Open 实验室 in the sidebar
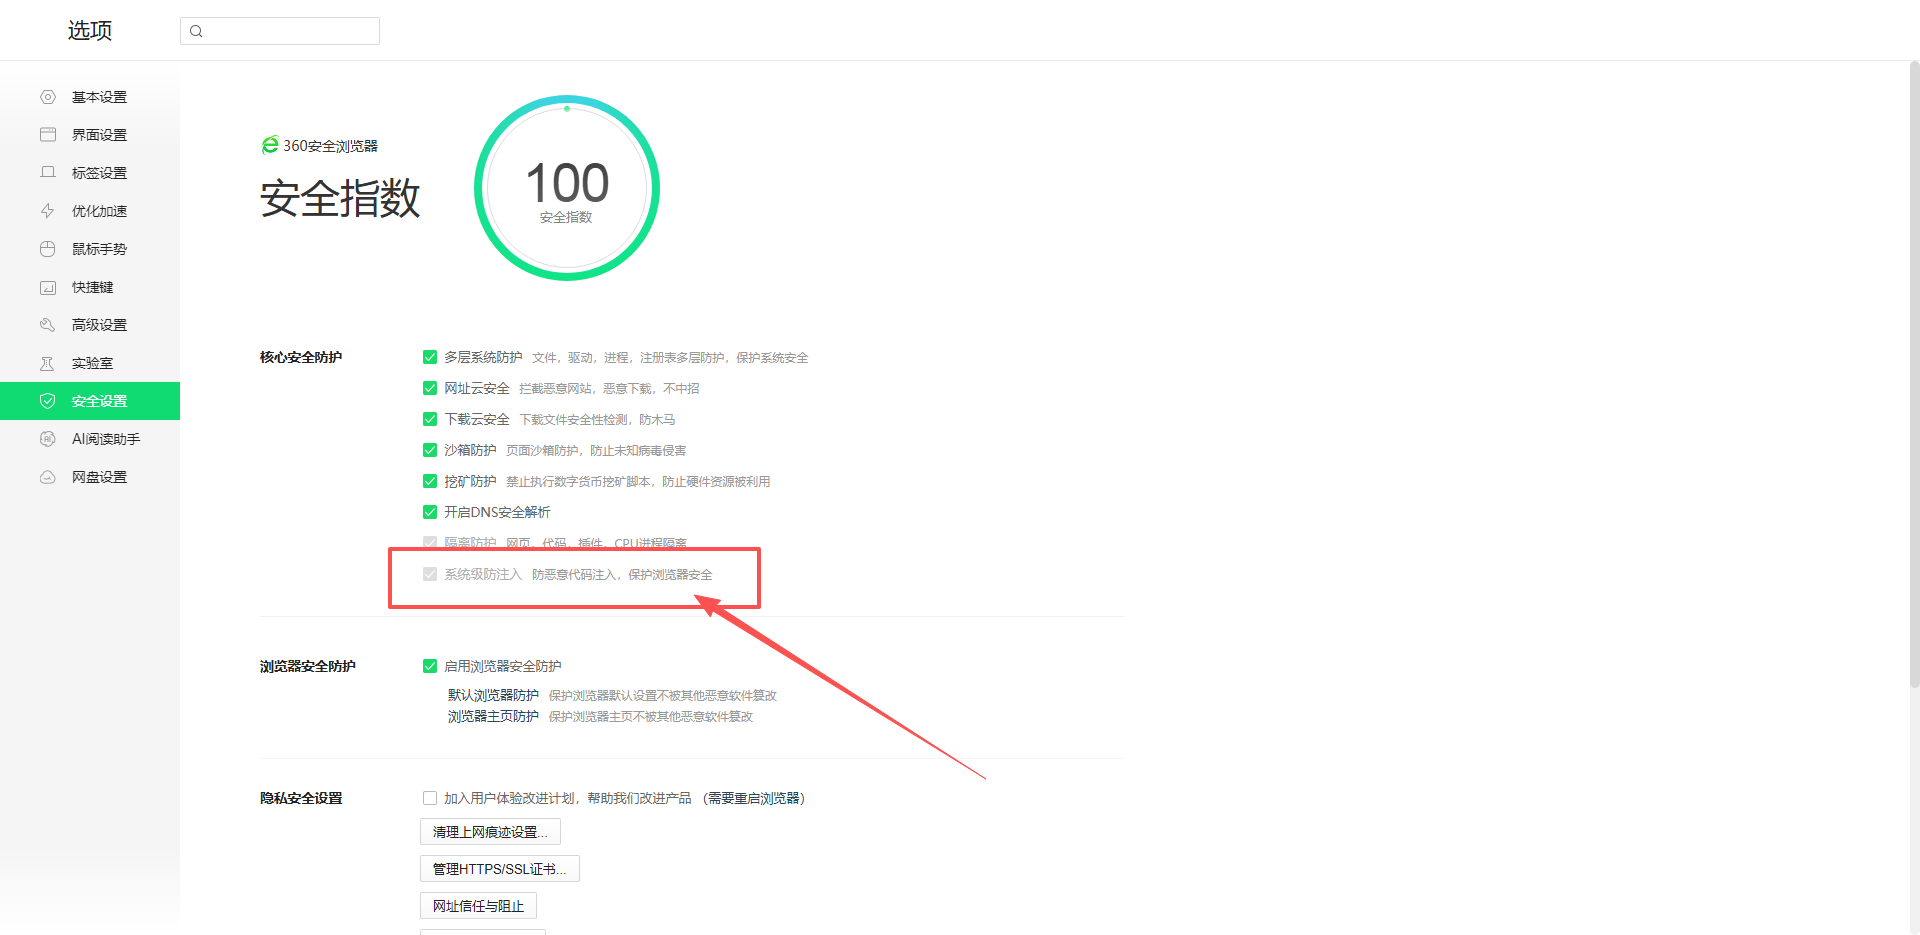This screenshot has width=1920, height=935. pos(90,363)
